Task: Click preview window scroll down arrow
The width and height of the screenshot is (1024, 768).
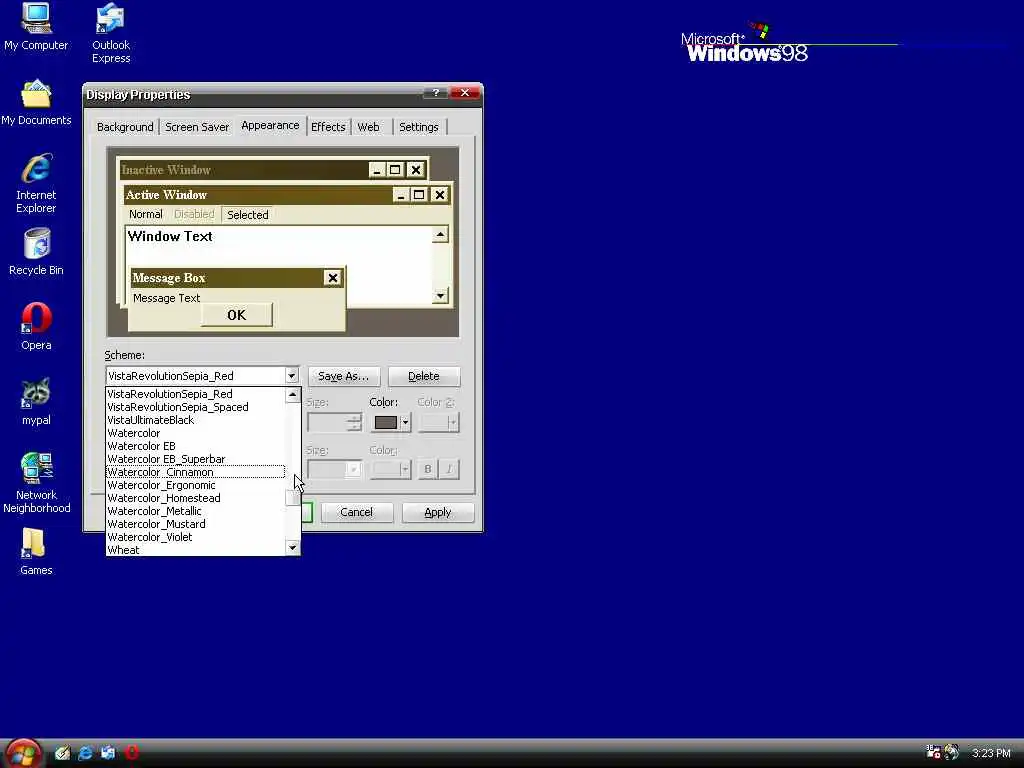Action: point(440,296)
